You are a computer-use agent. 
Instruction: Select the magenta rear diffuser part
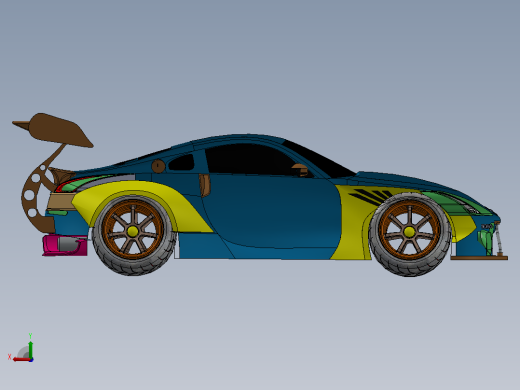(65, 245)
